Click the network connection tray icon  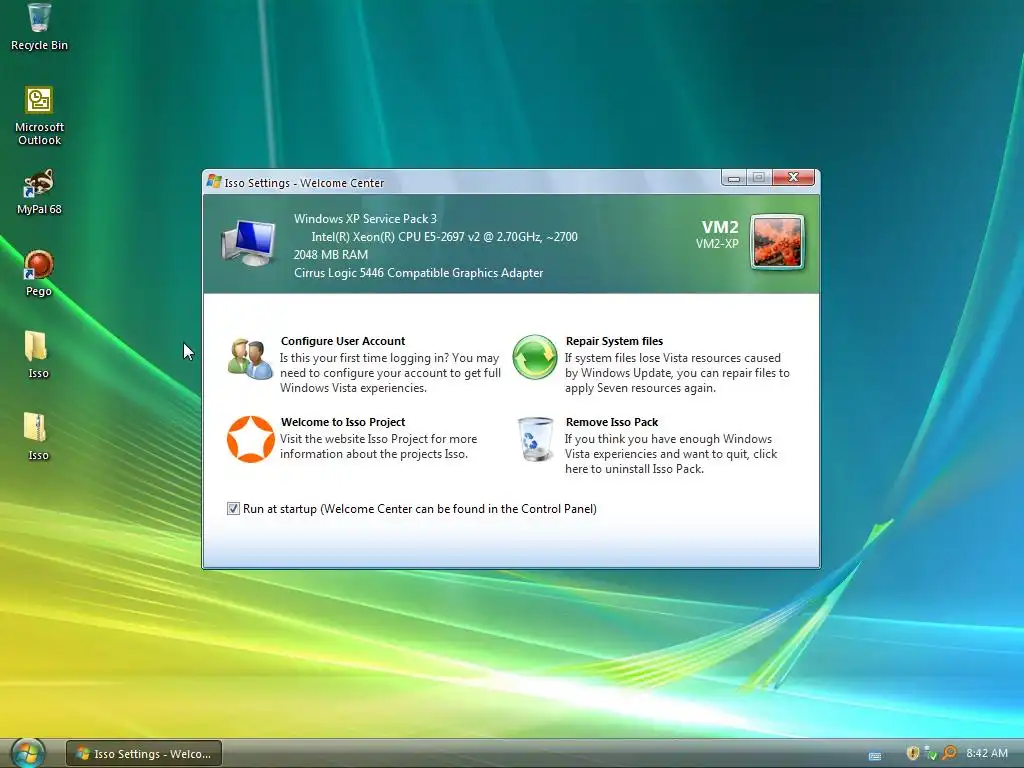coord(931,753)
